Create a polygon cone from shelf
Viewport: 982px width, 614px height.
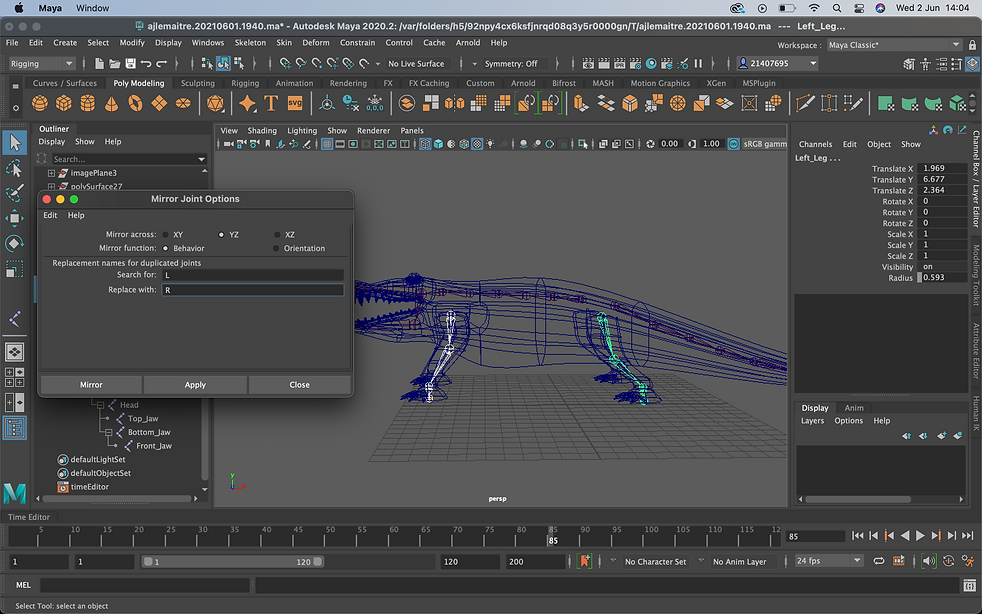coord(111,103)
